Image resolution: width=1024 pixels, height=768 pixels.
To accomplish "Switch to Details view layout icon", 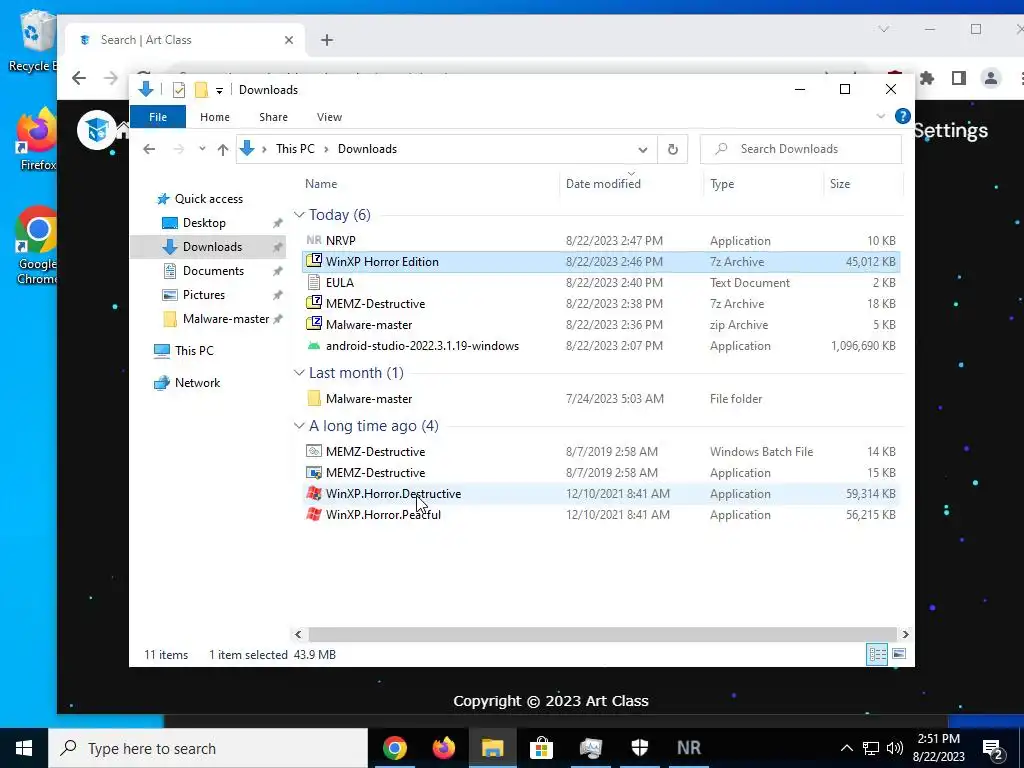I will coord(877,654).
